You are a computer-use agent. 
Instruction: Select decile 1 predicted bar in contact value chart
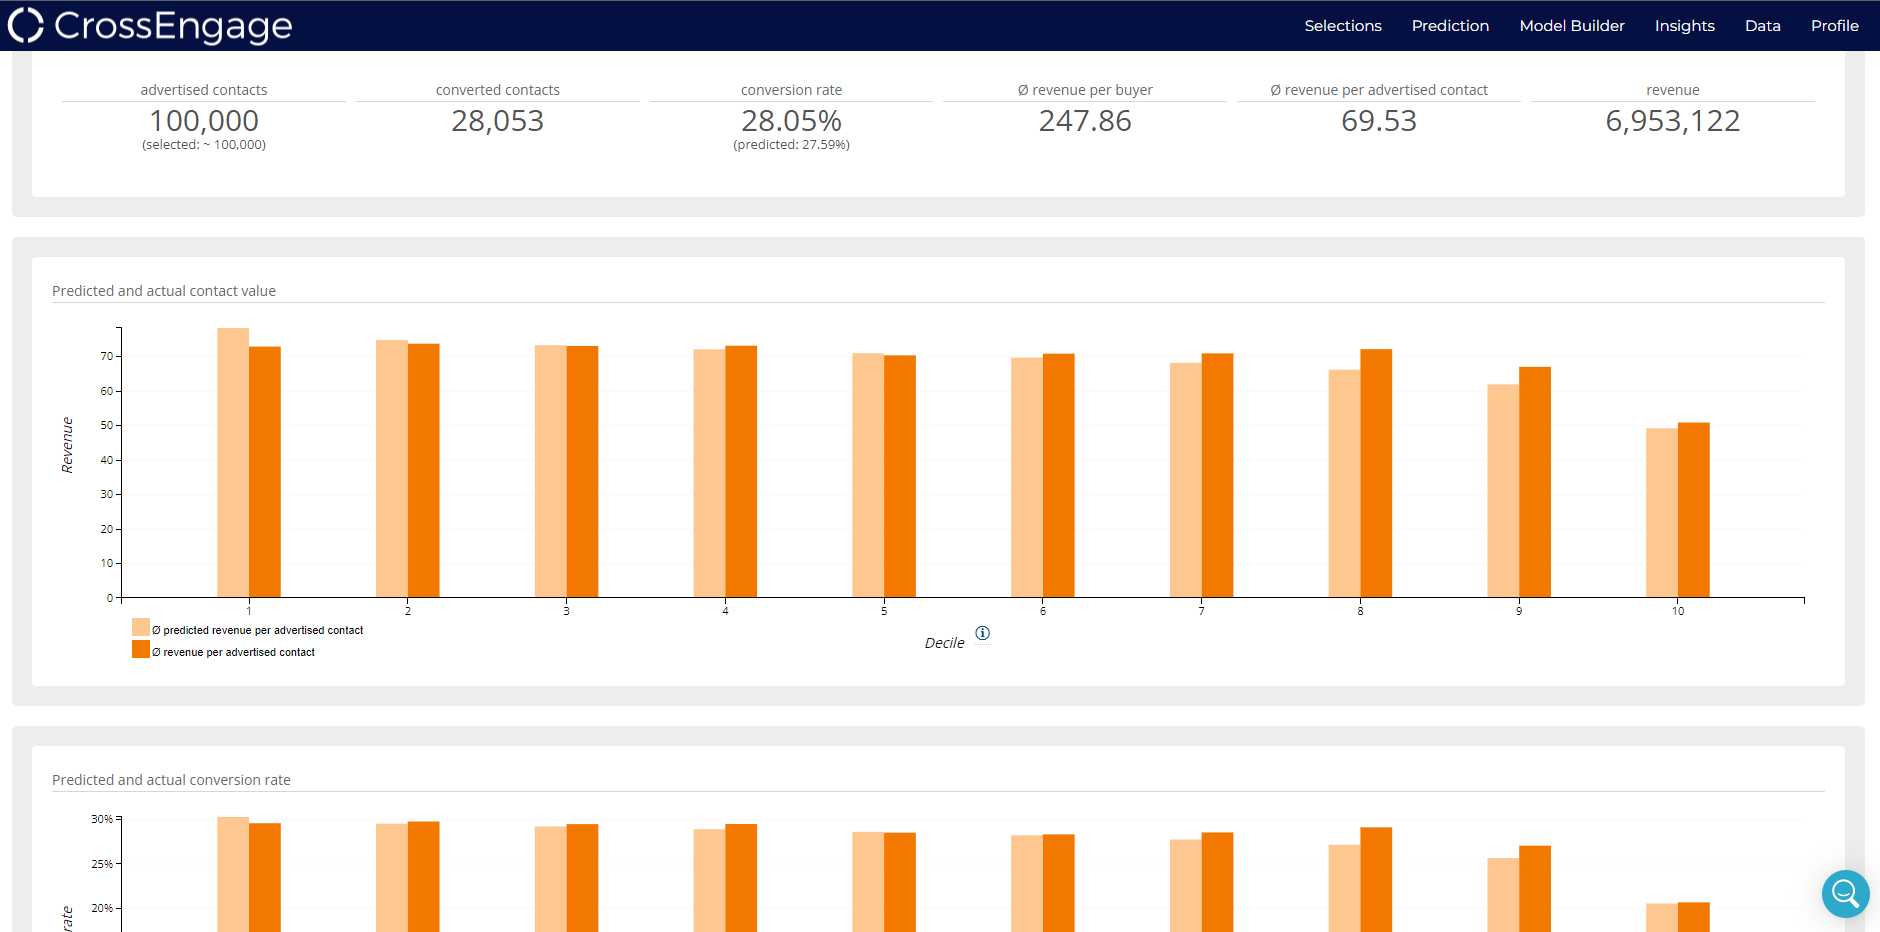tap(233, 462)
